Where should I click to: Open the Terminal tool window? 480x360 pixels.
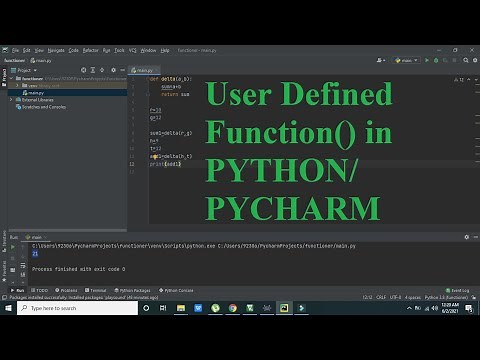[95, 290]
